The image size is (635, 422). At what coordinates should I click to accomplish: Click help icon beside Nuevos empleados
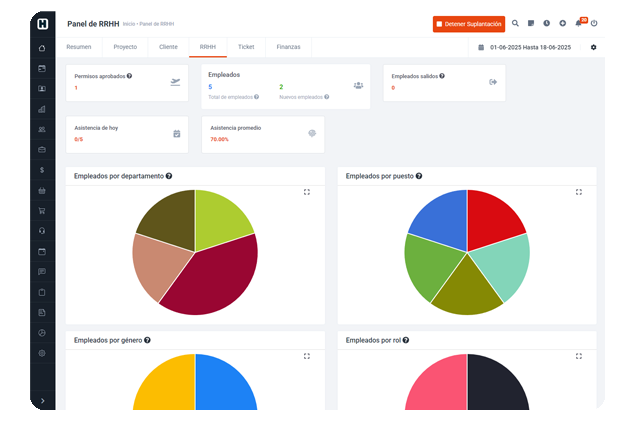coord(326,97)
